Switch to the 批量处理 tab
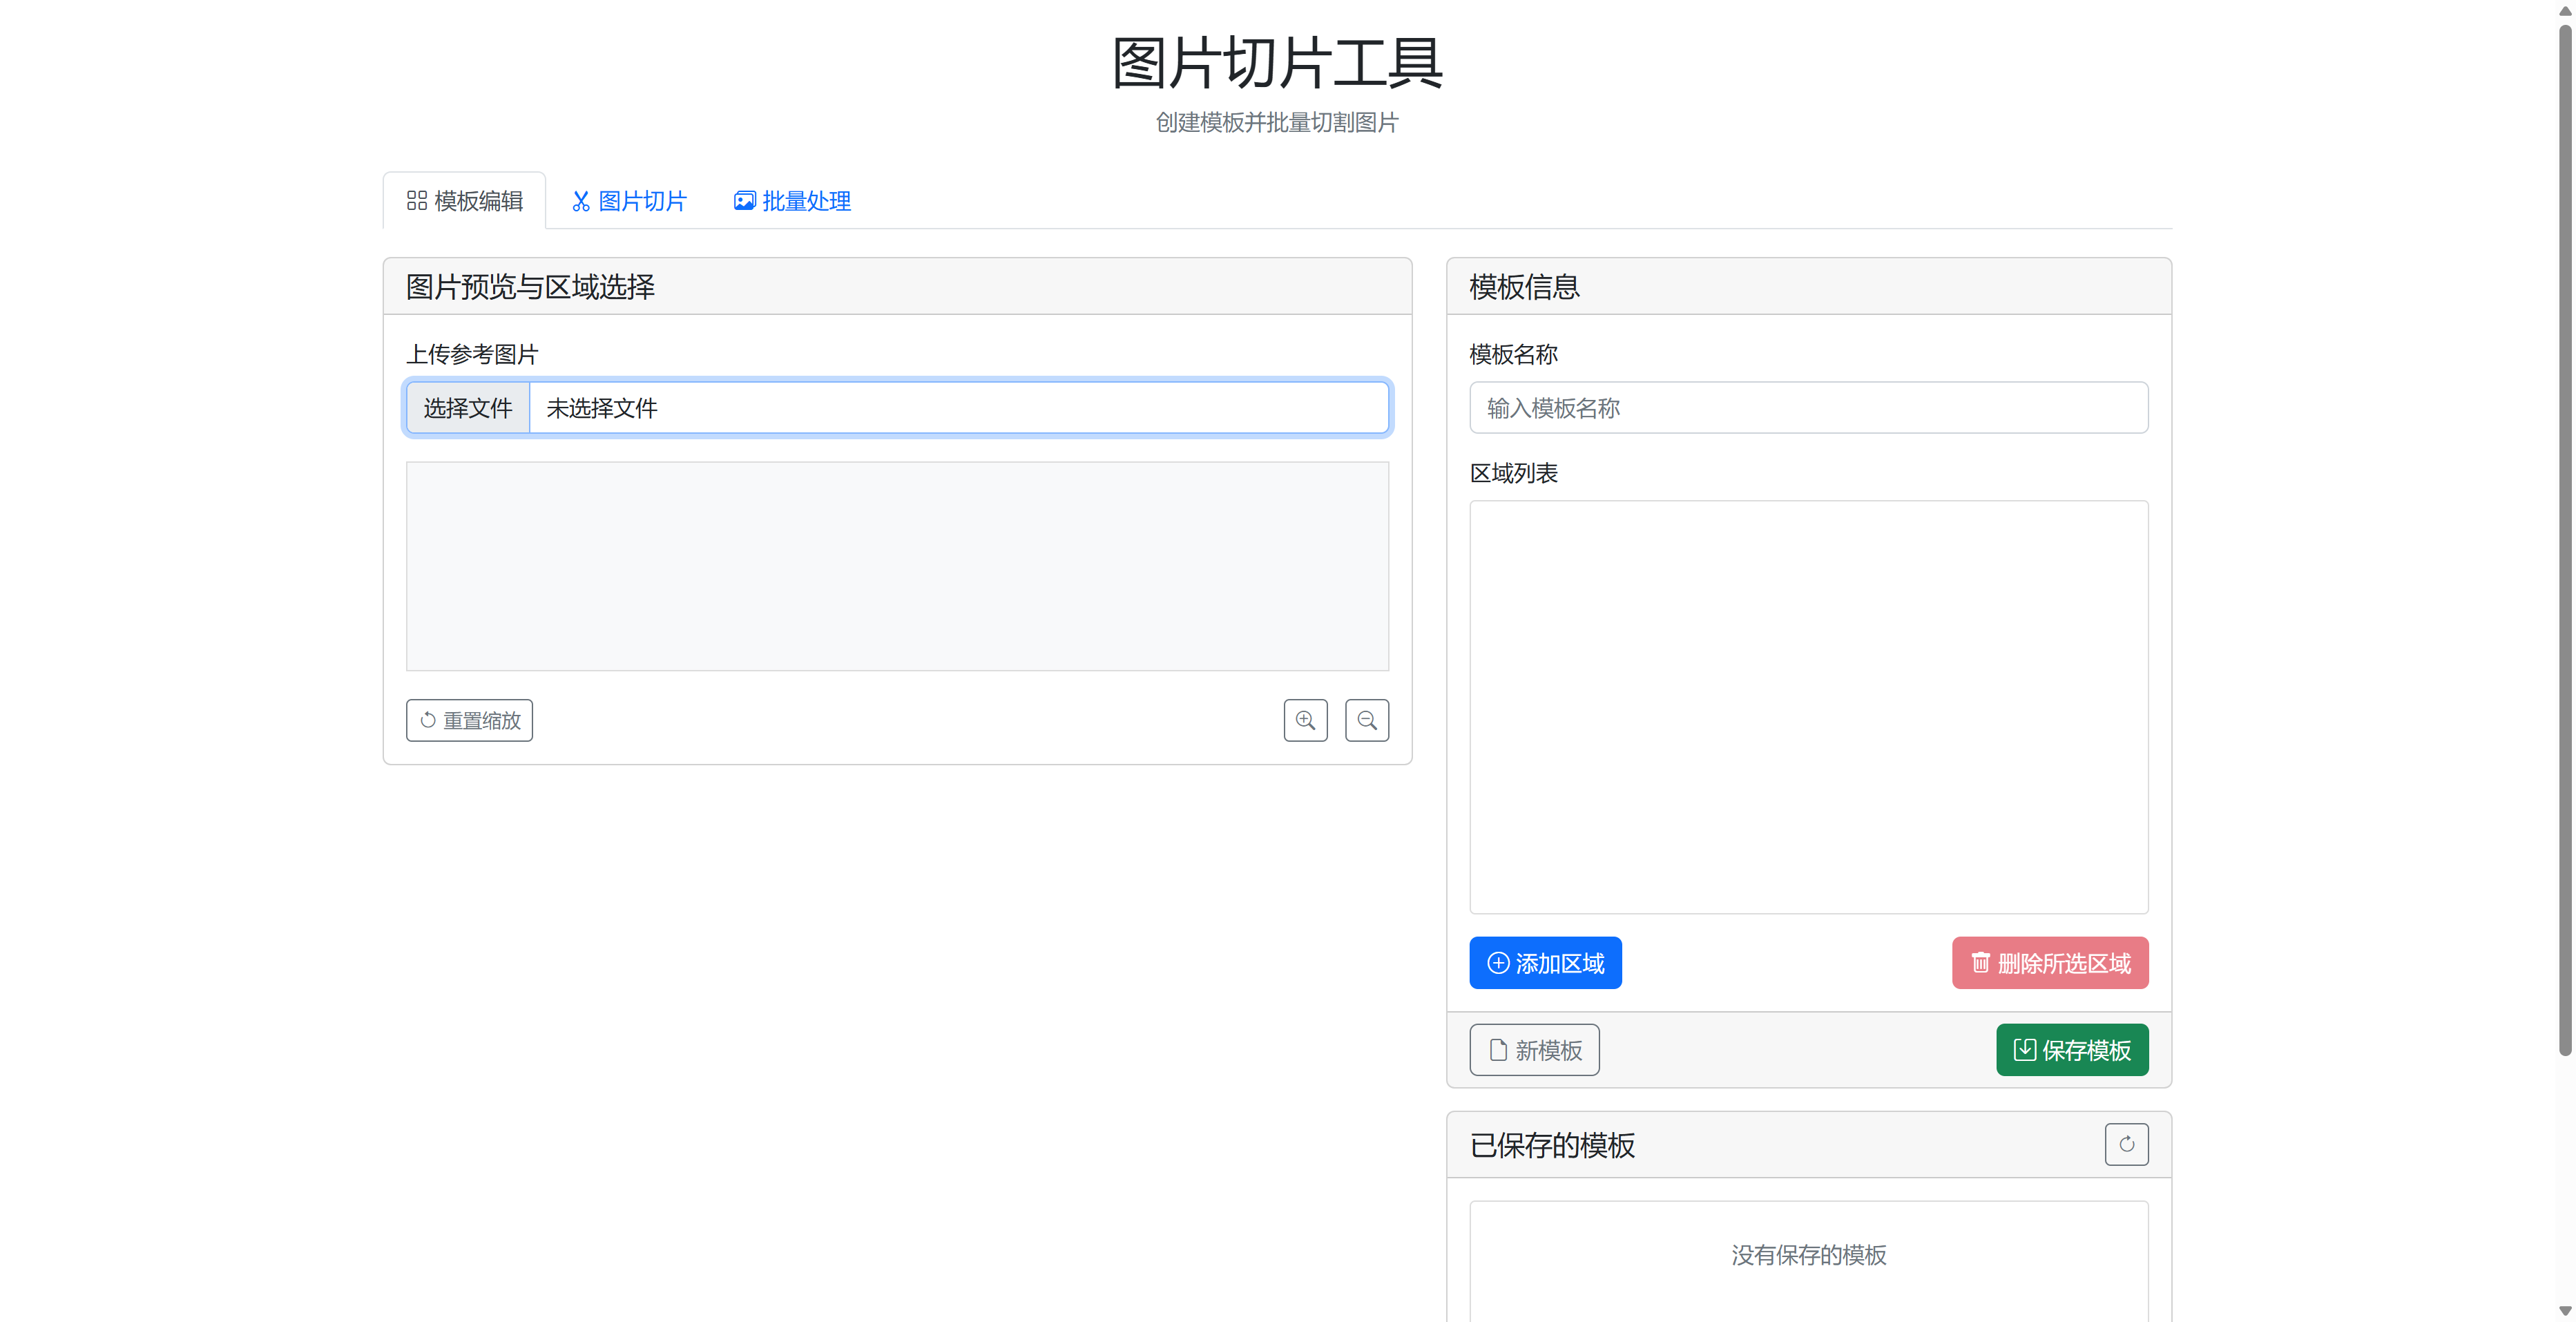 792,201
